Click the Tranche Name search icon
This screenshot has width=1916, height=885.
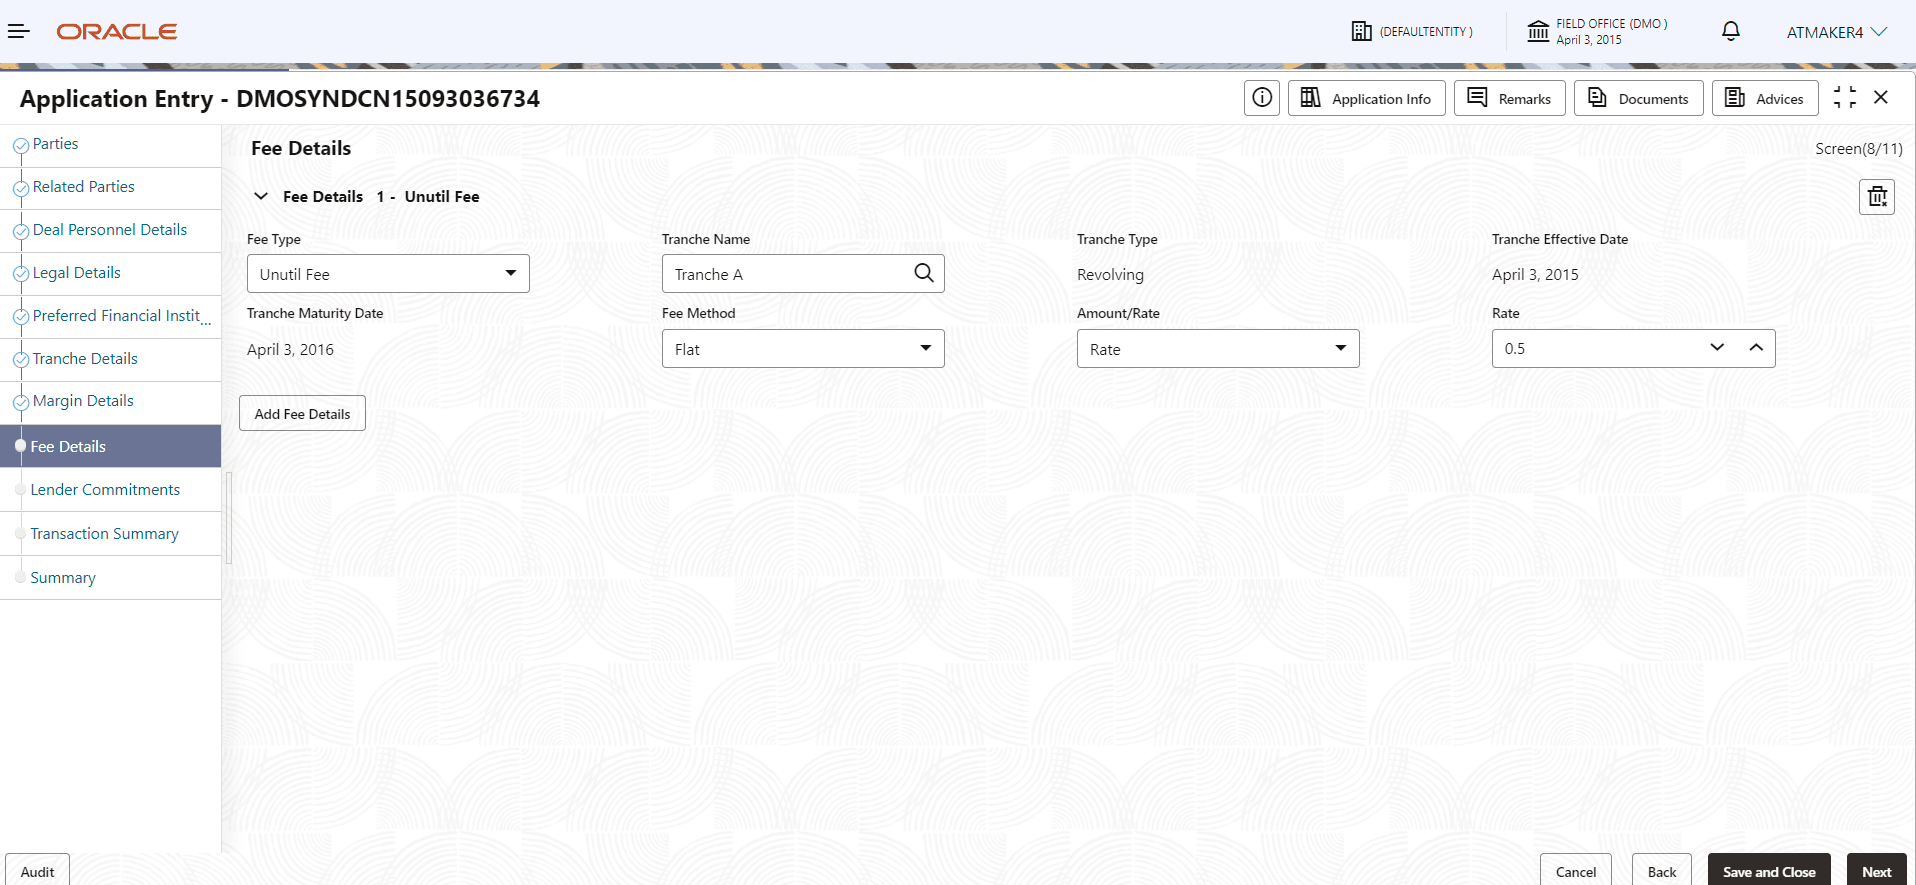924,273
